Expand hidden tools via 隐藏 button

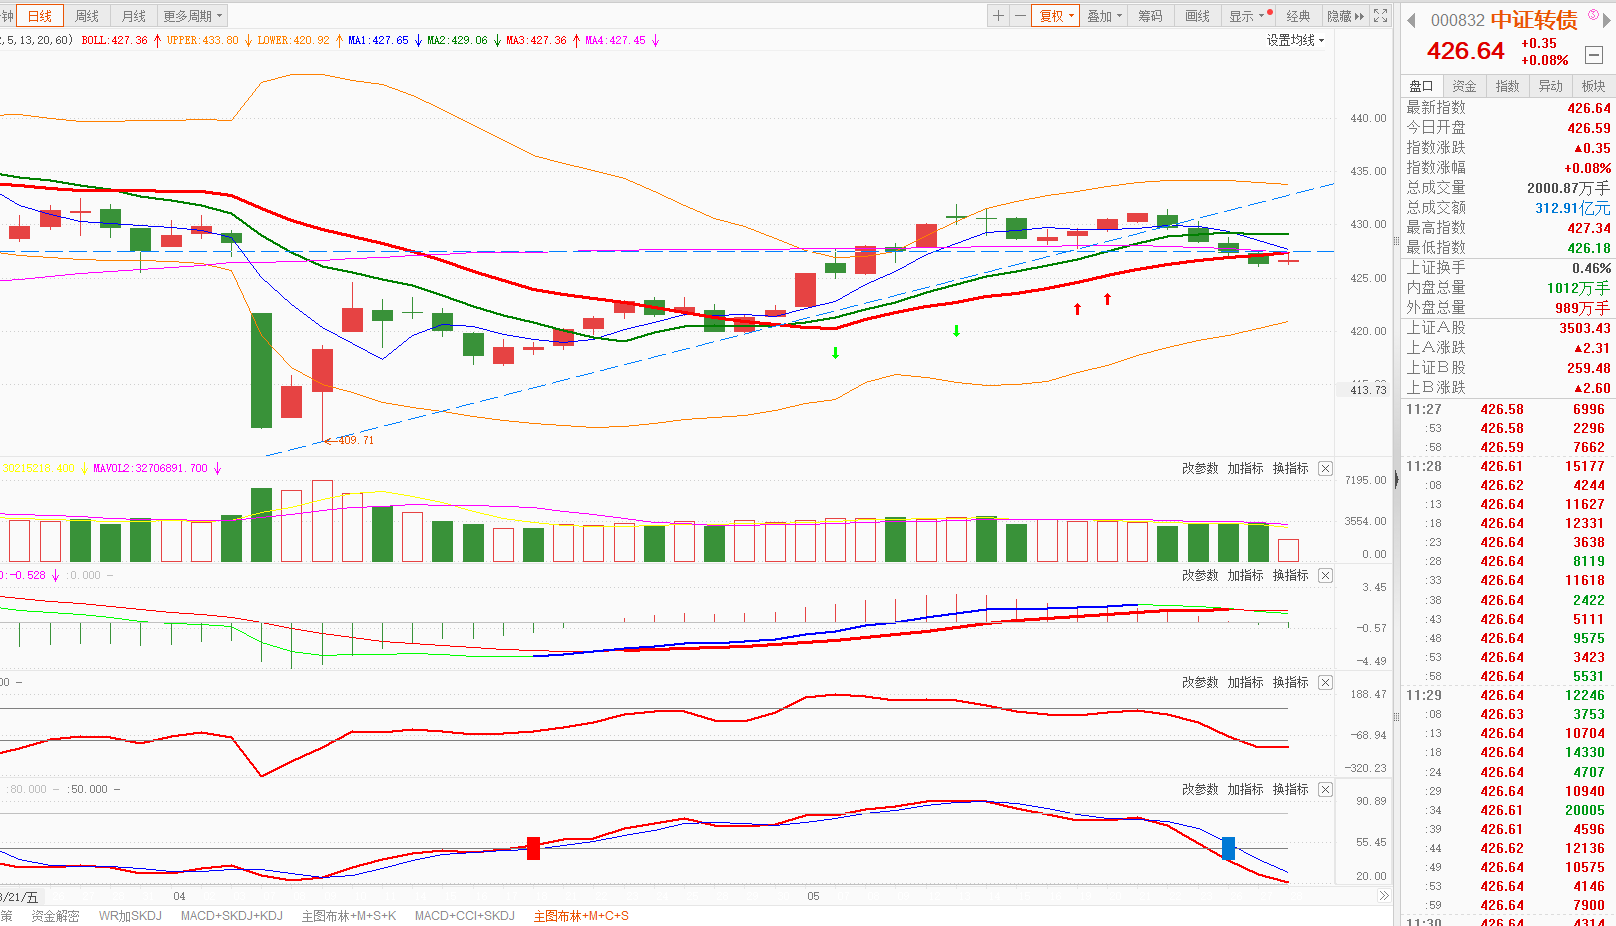[x=1345, y=16]
